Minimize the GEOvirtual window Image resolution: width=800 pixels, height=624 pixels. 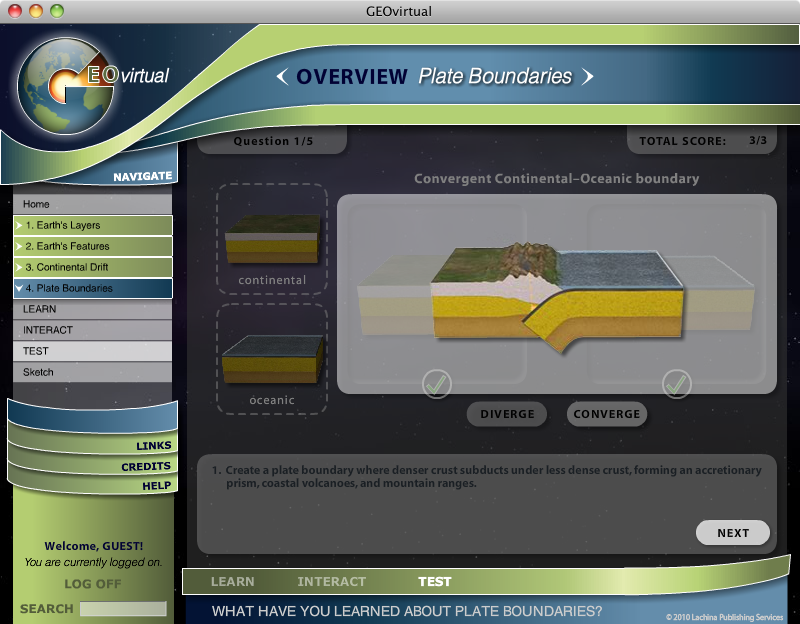(36, 11)
